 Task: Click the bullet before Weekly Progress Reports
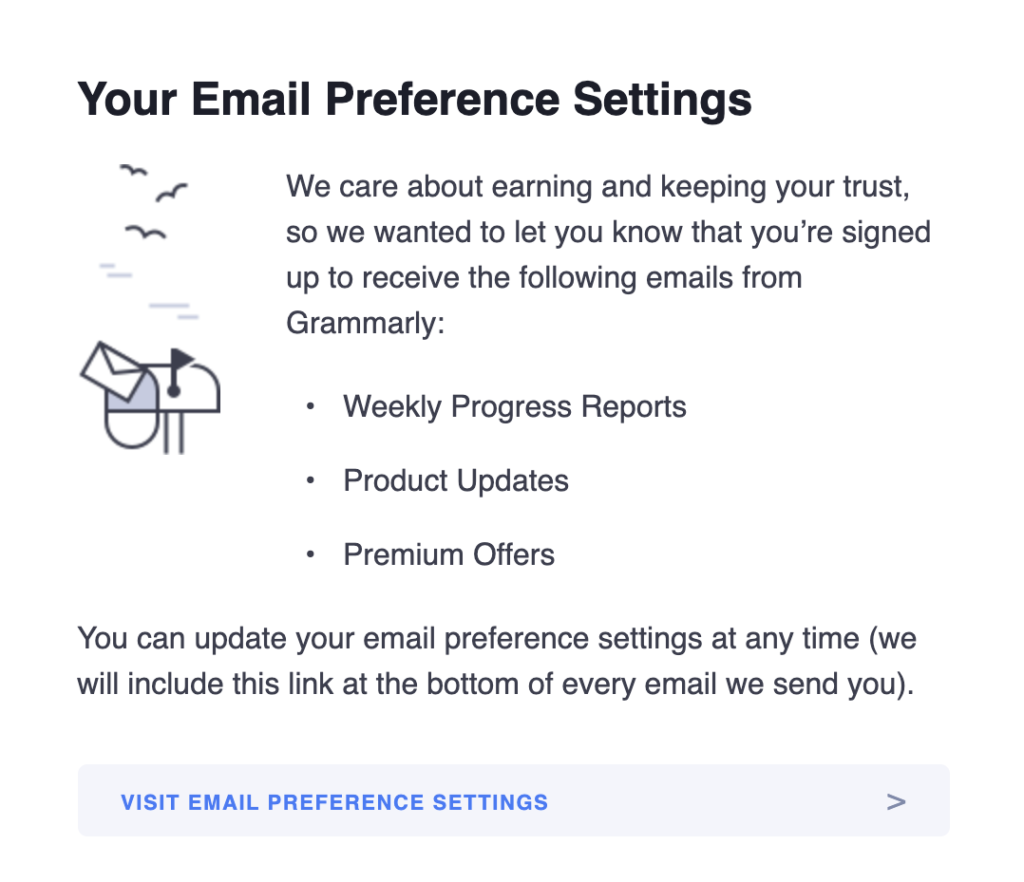(311, 407)
